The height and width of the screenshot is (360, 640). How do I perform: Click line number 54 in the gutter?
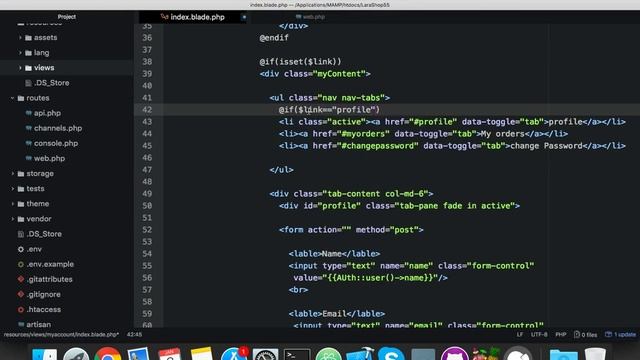click(147, 254)
